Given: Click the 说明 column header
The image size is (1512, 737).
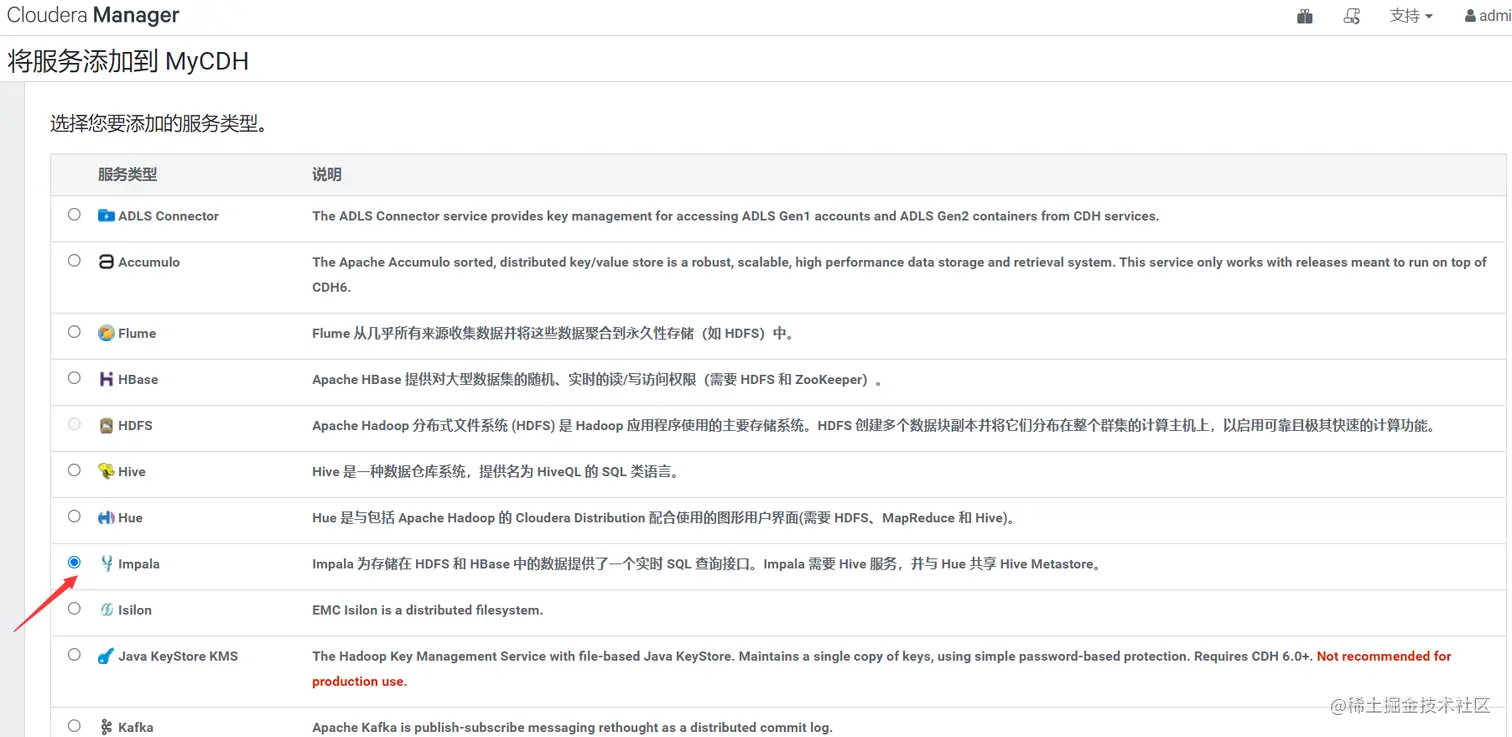Looking at the screenshot, I should coord(327,174).
